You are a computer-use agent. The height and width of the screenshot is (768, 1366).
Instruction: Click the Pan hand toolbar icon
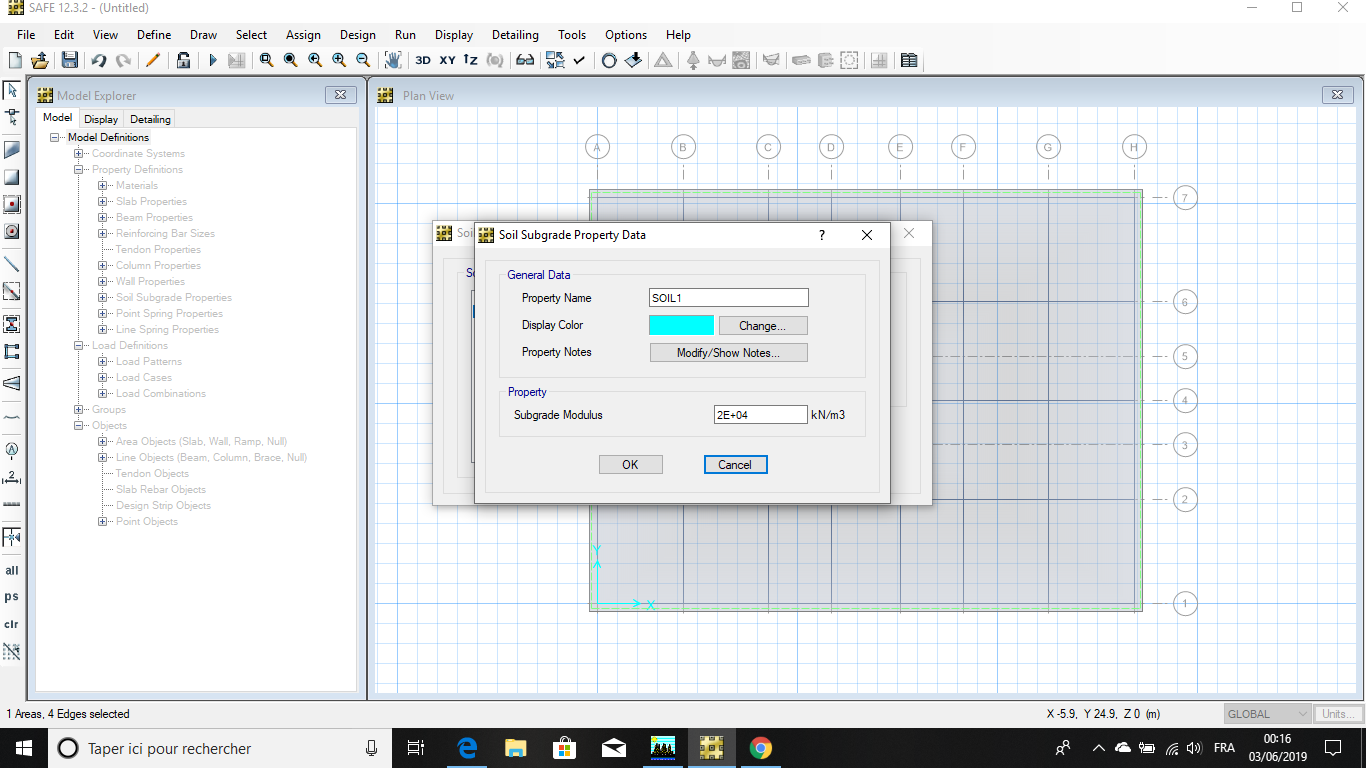(393, 60)
